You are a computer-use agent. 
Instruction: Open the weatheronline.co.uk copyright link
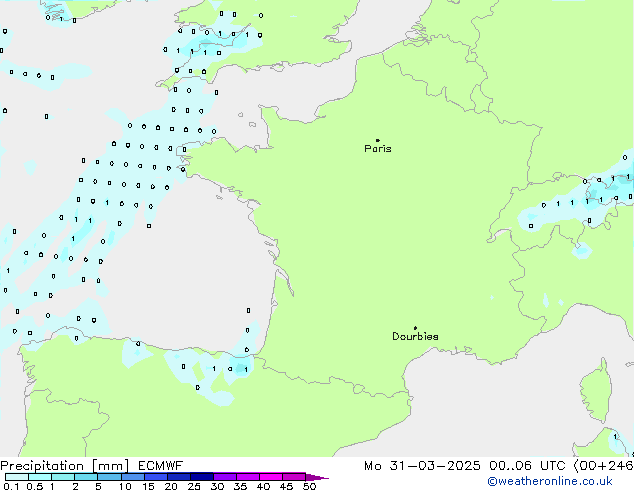[x=550, y=481]
